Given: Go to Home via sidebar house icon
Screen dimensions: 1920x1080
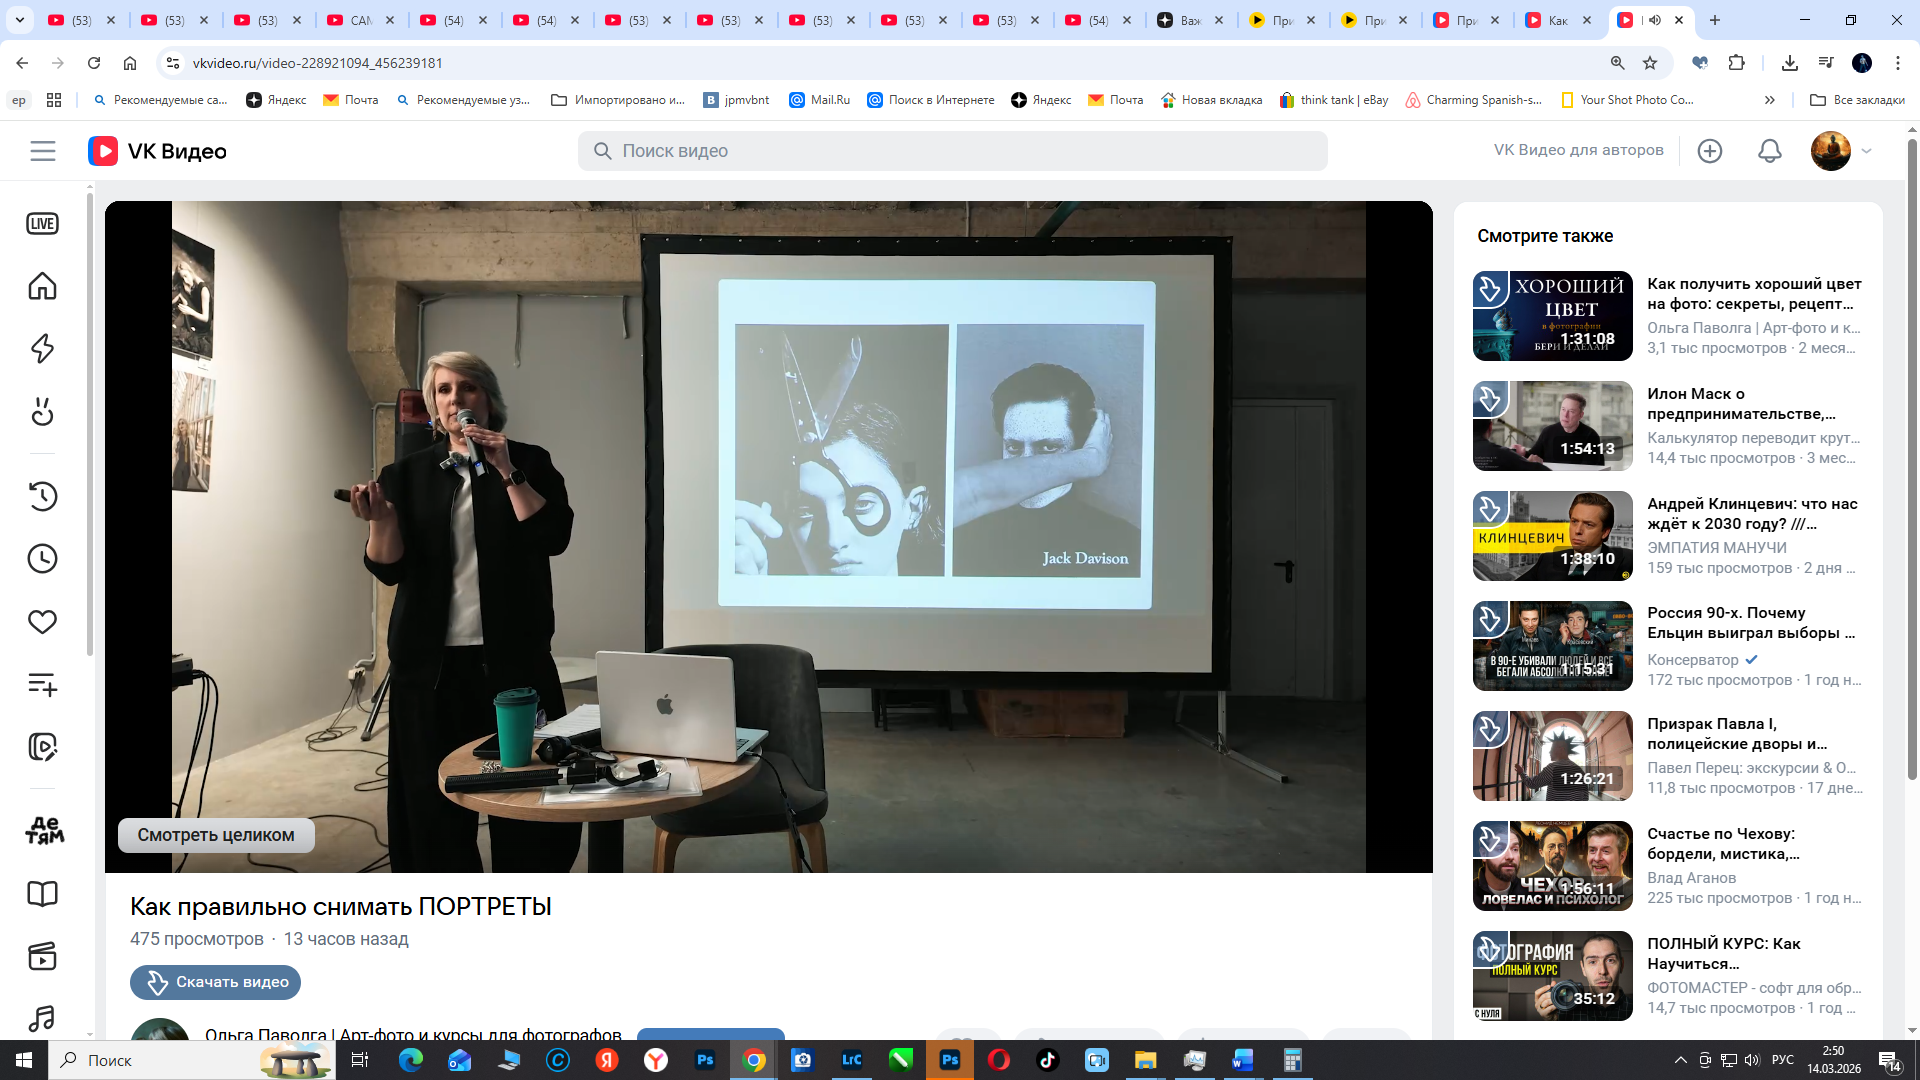Looking at the screenshot, I should coord(42,287).
